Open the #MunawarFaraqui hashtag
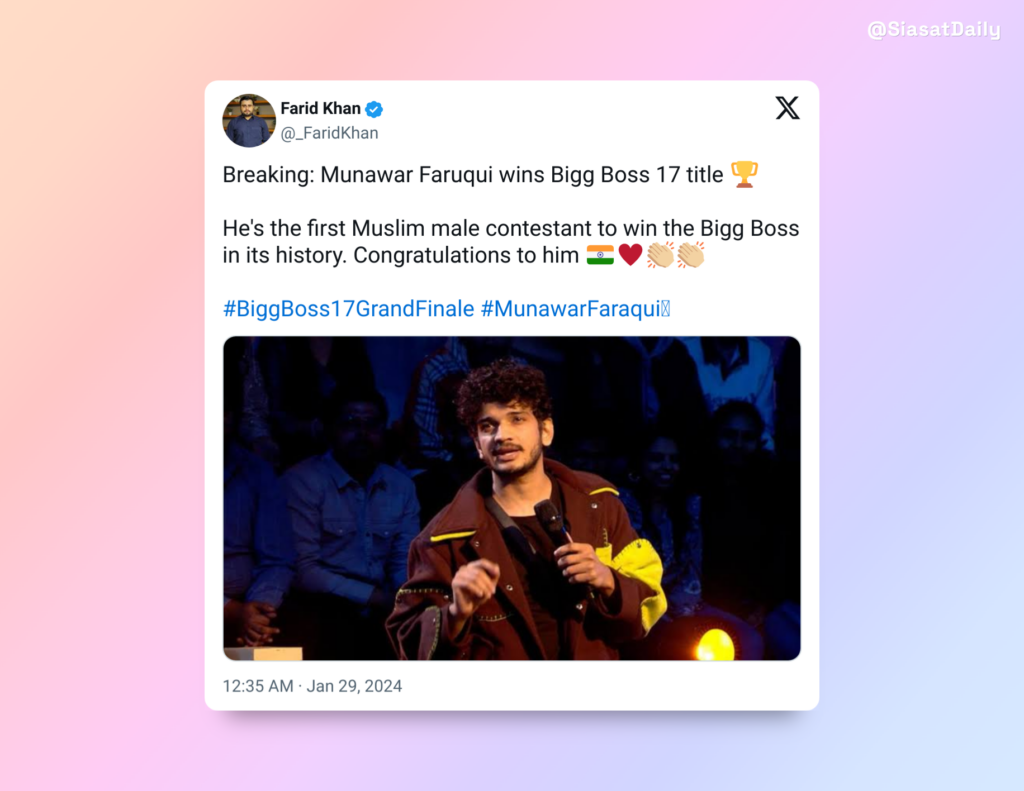 click(x=575, y=309)
